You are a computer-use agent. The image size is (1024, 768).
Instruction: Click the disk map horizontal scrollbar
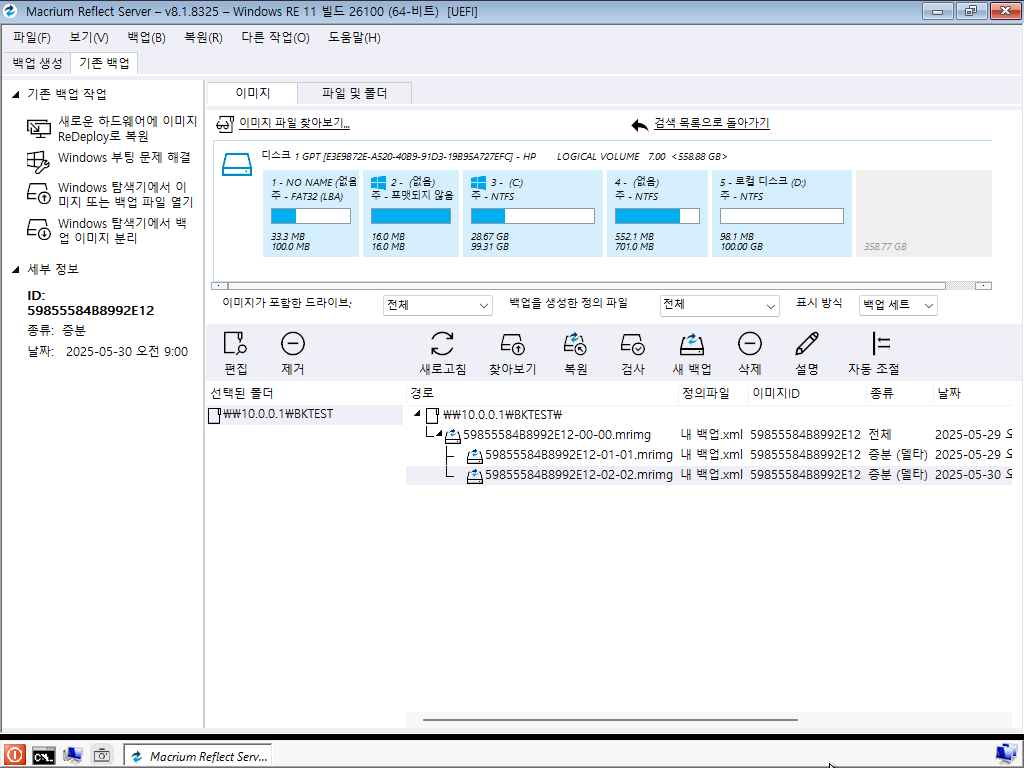click(586, 286)
